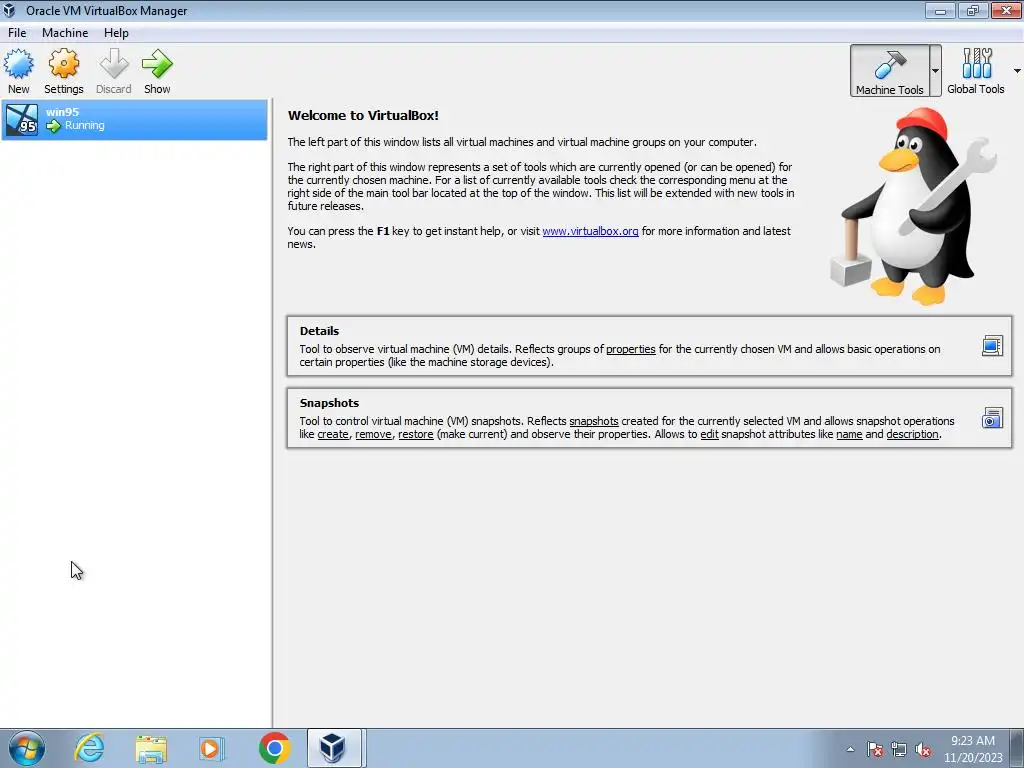Click the green Running status arrow
1024x768 pixels.
pos(54,126)
